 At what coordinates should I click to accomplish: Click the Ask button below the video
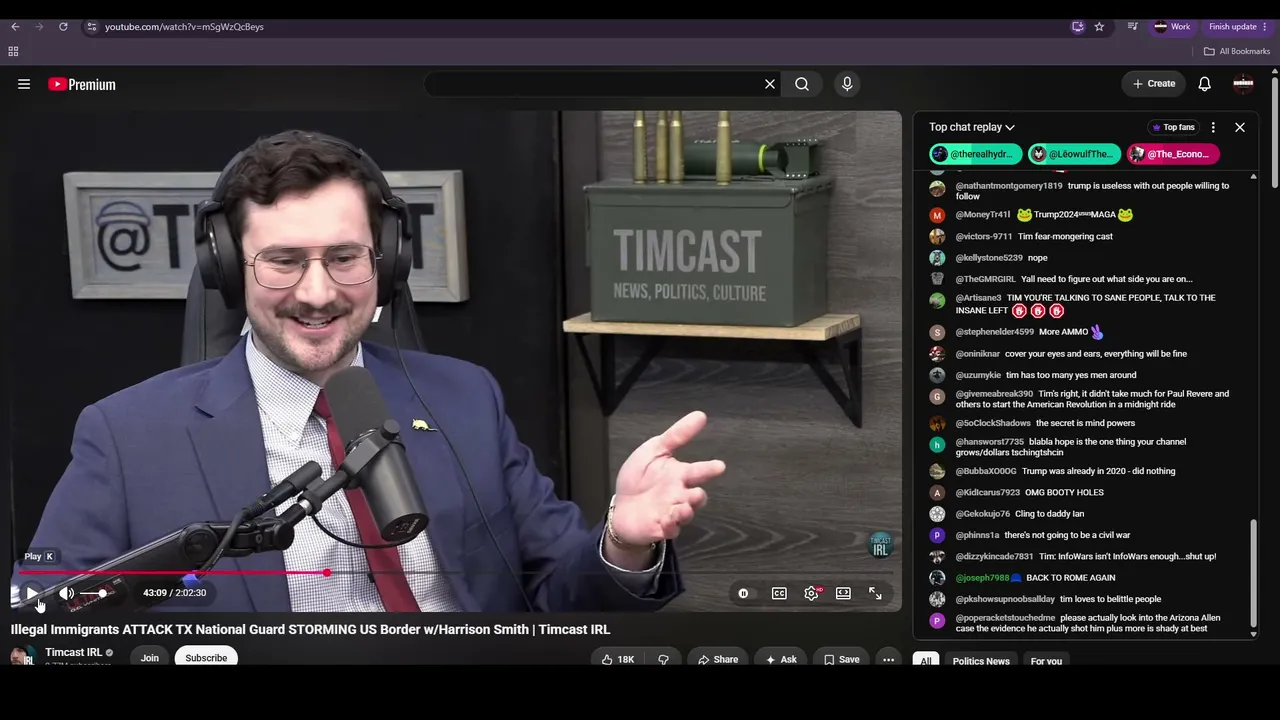(x=781, y=659)
